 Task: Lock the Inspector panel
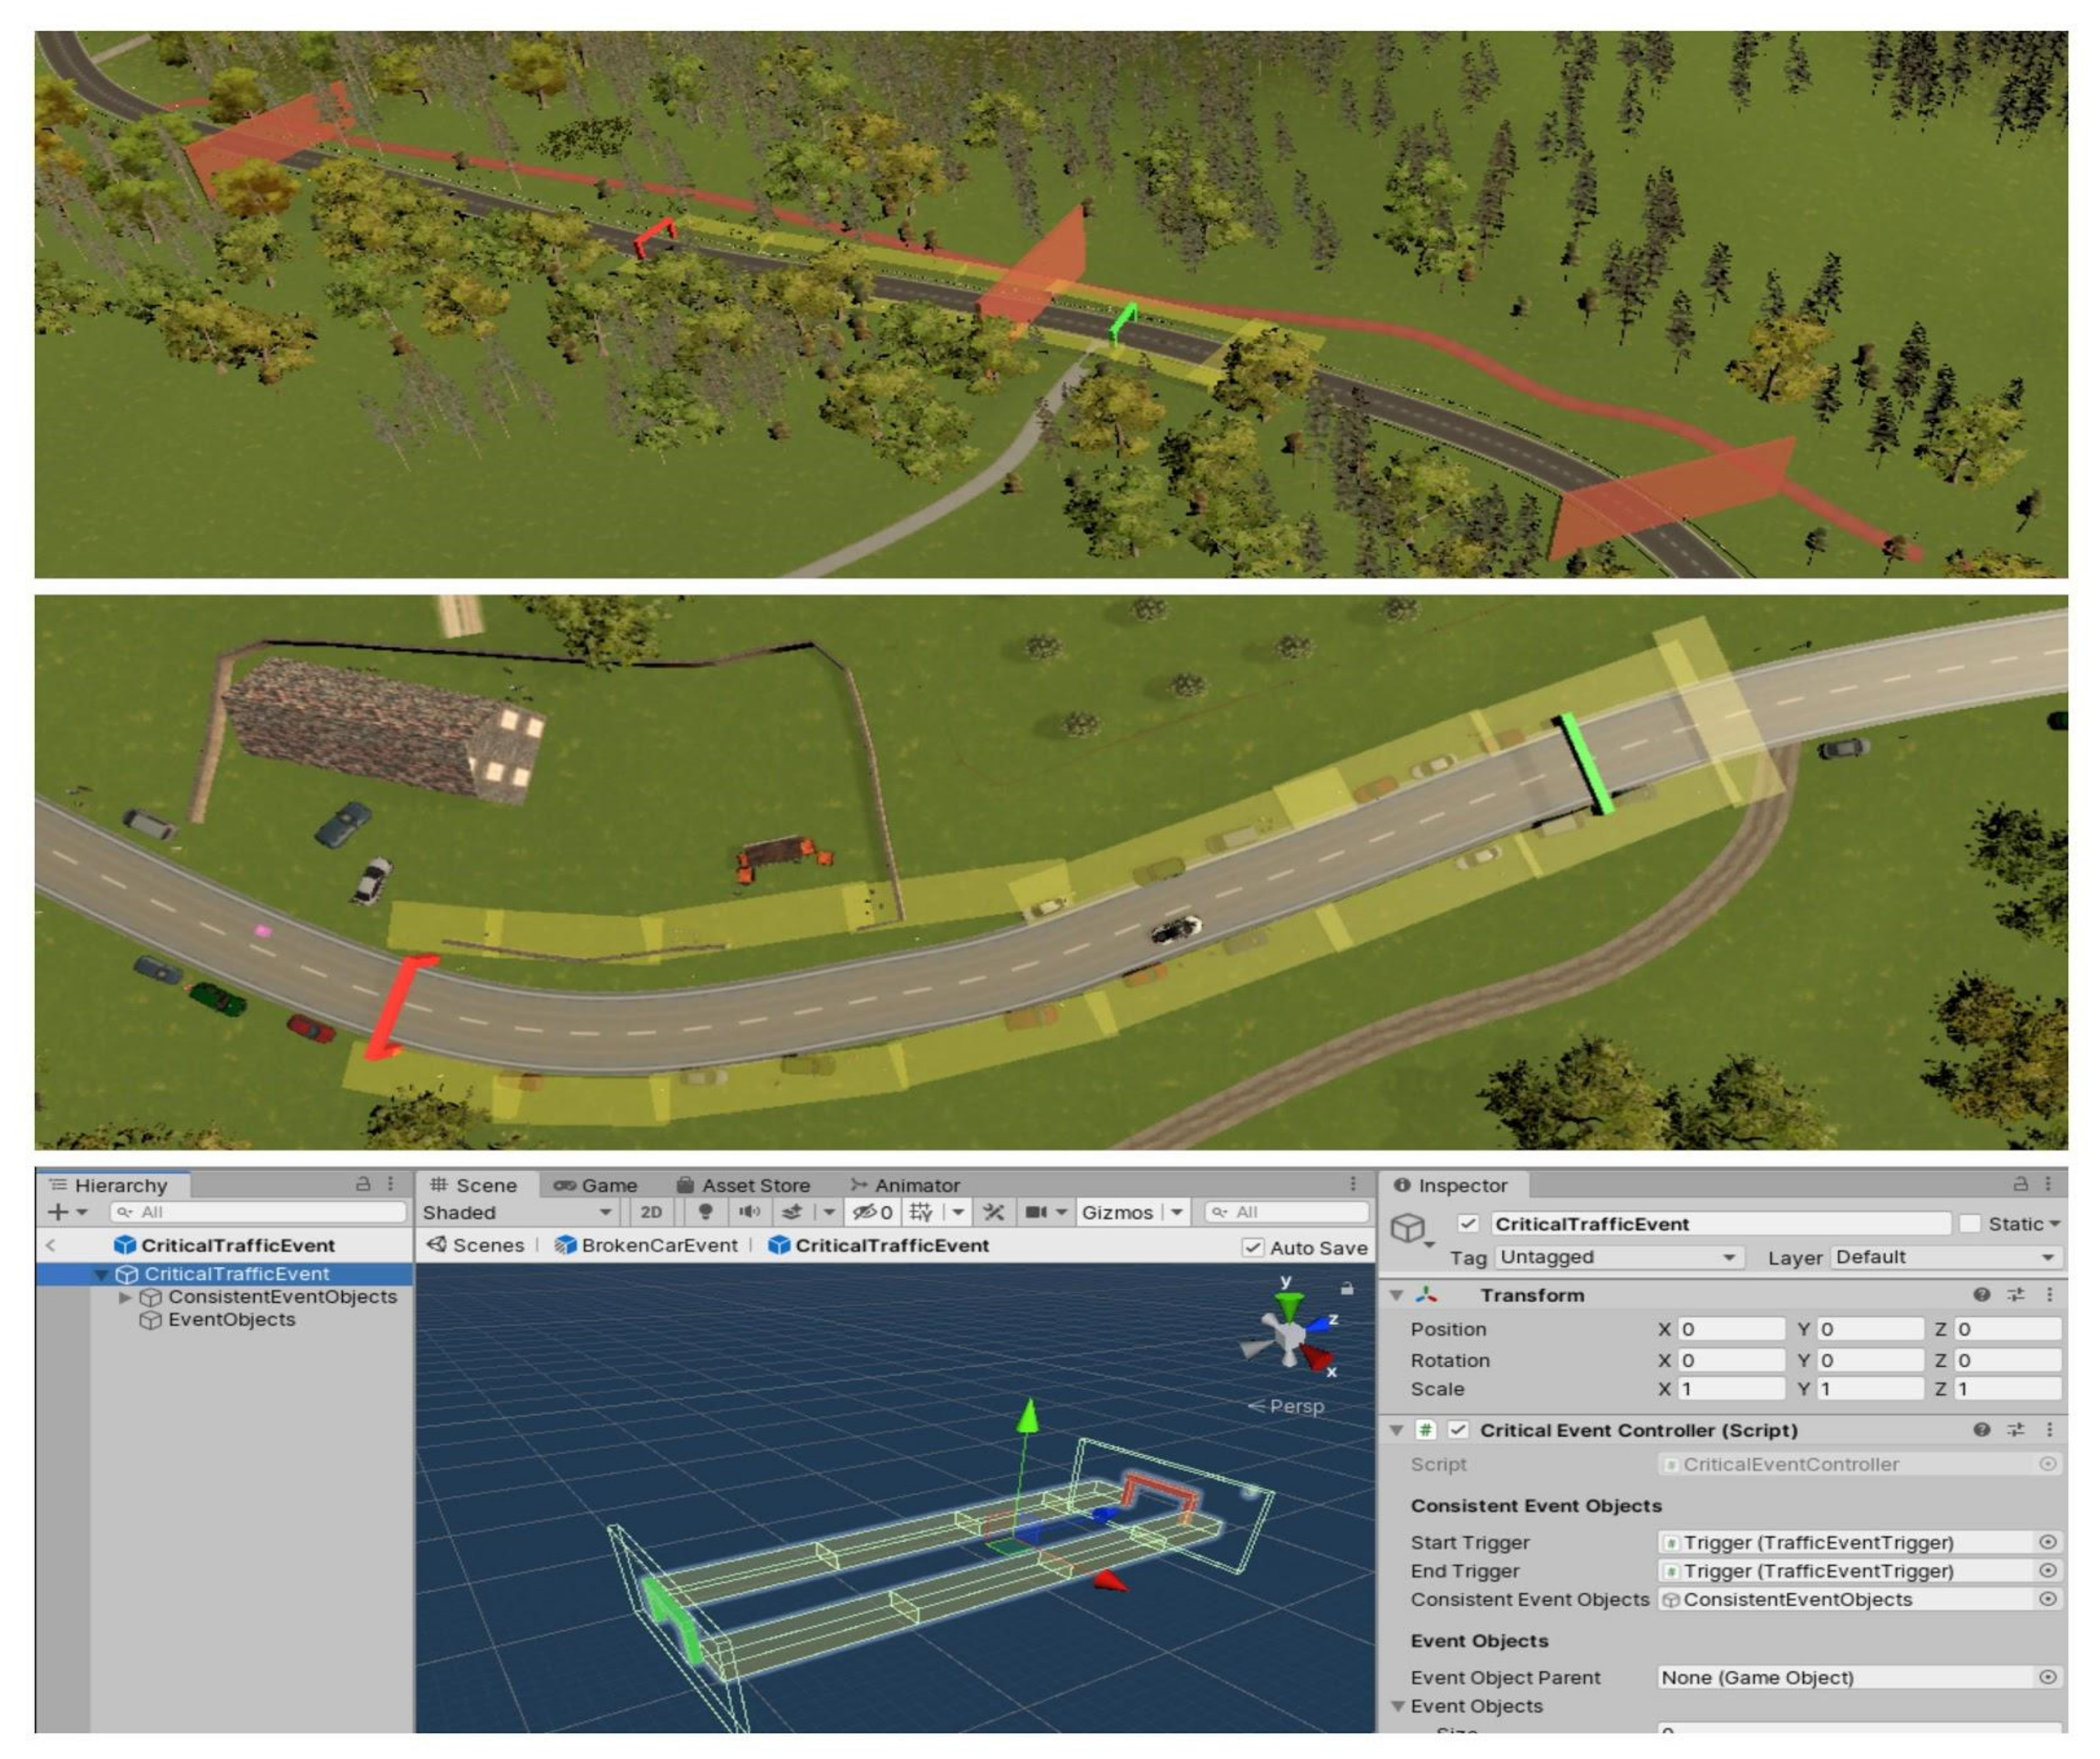[x=2020, y=1184]
